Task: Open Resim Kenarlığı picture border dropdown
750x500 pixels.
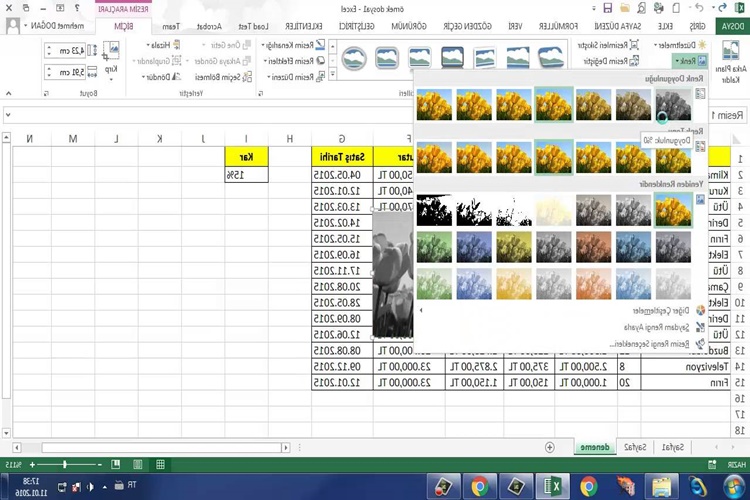Action: point(293,45)
